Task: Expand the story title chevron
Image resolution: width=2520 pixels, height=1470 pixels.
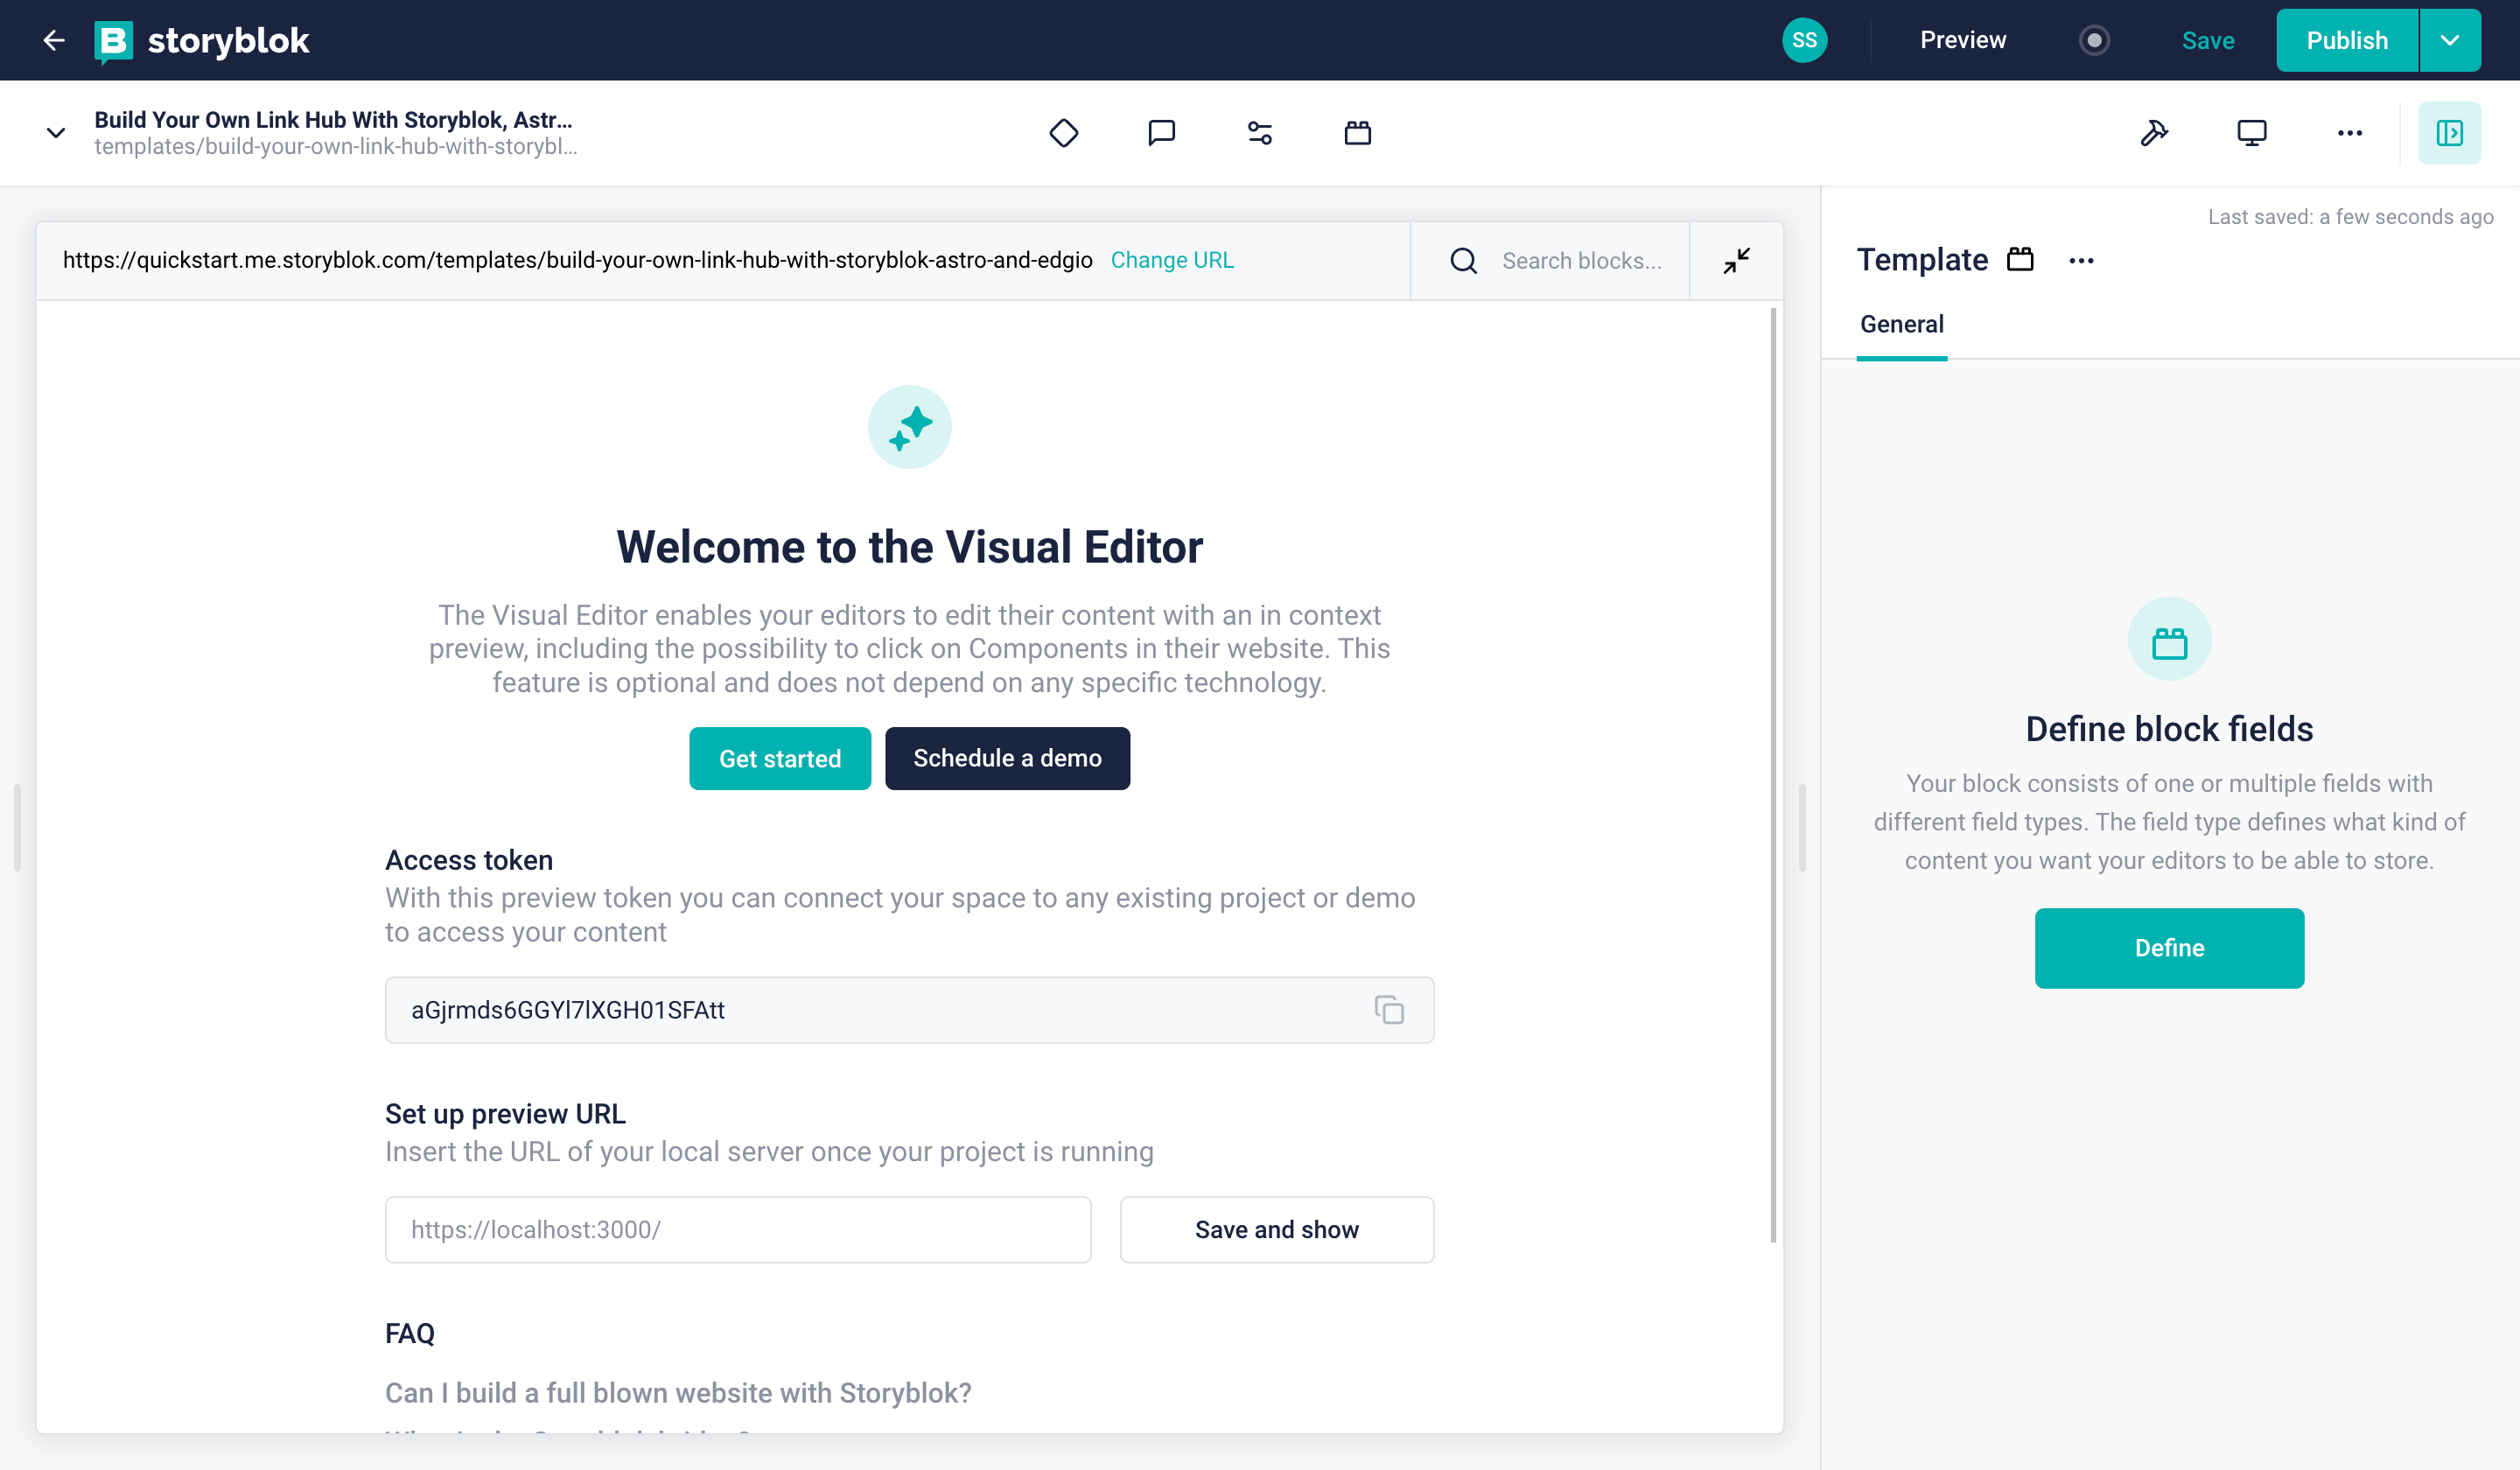Action: 56,132
